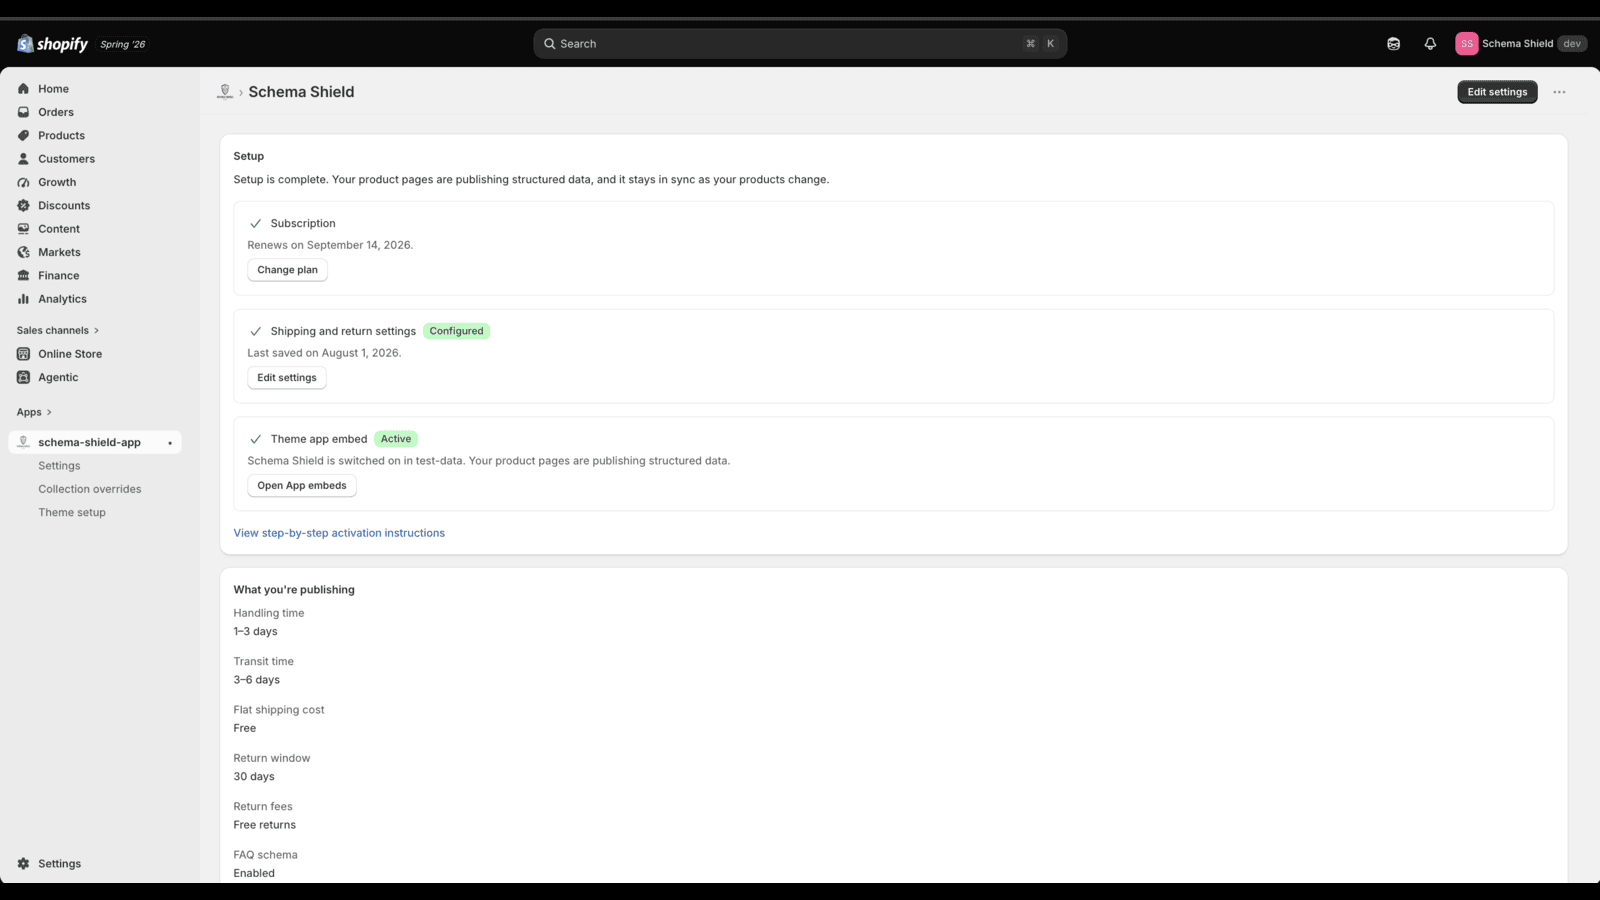Click the Growth icon in sidebar
This screenshot has width=1600, height=900.
[23, 182]
